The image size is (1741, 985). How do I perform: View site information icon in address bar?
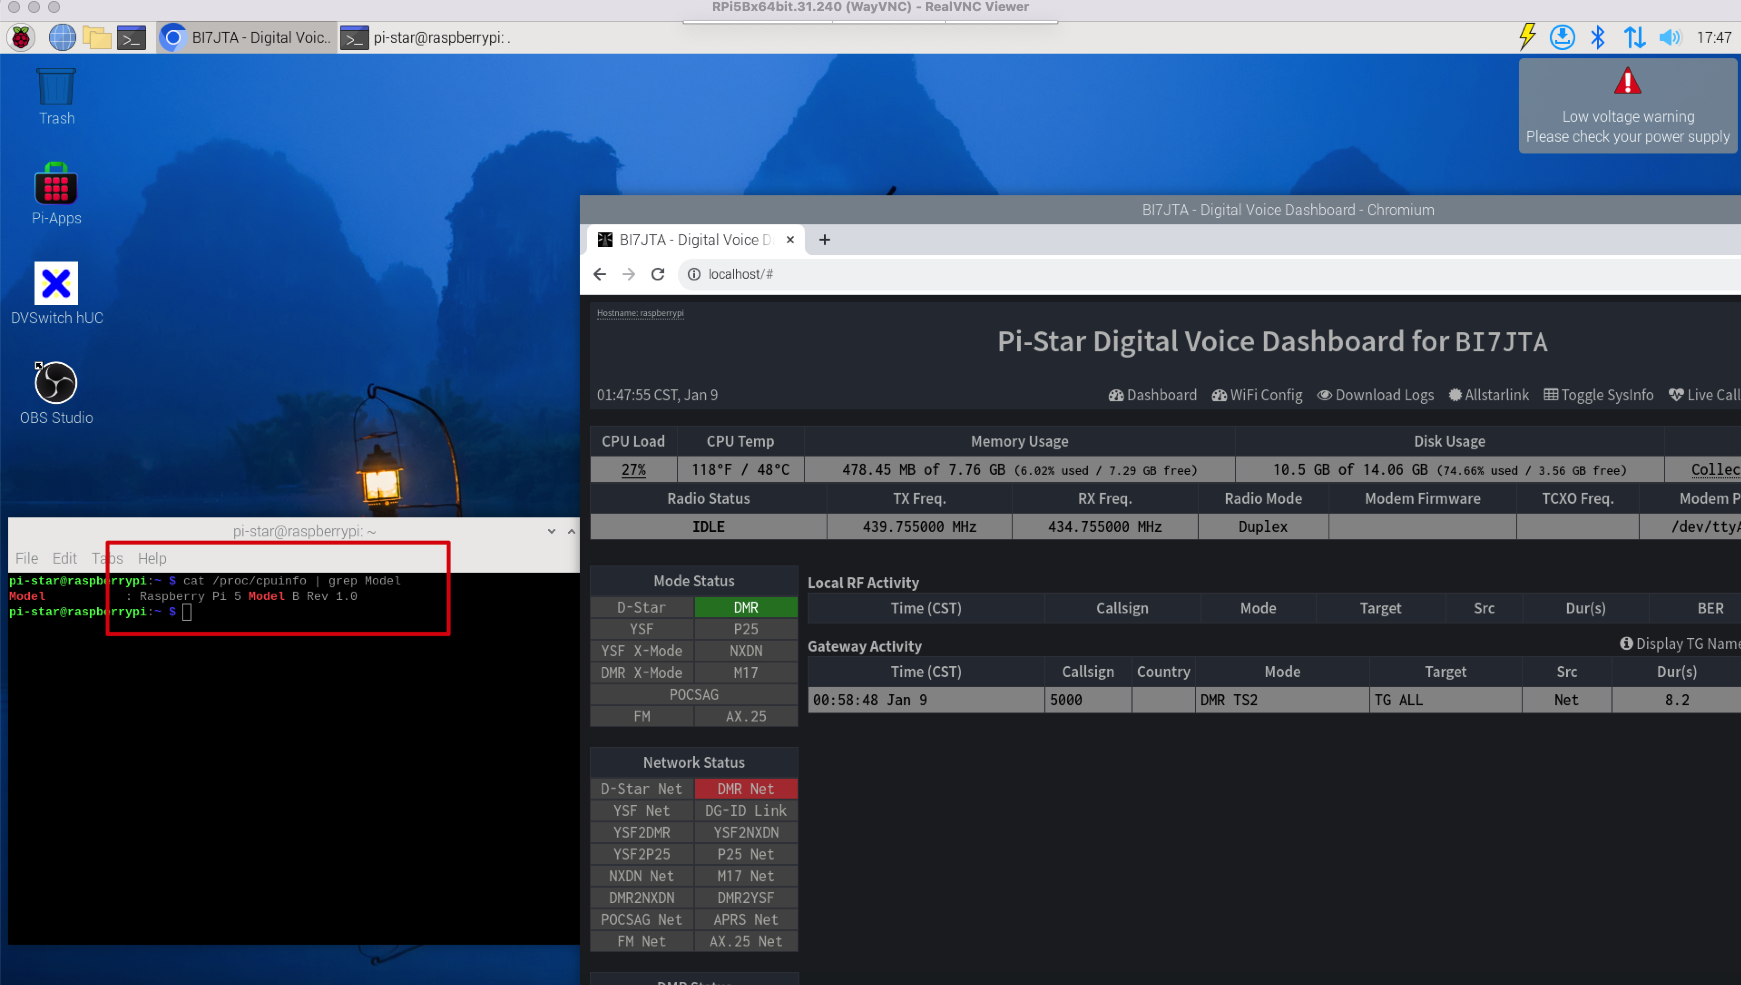coord(694,274)
